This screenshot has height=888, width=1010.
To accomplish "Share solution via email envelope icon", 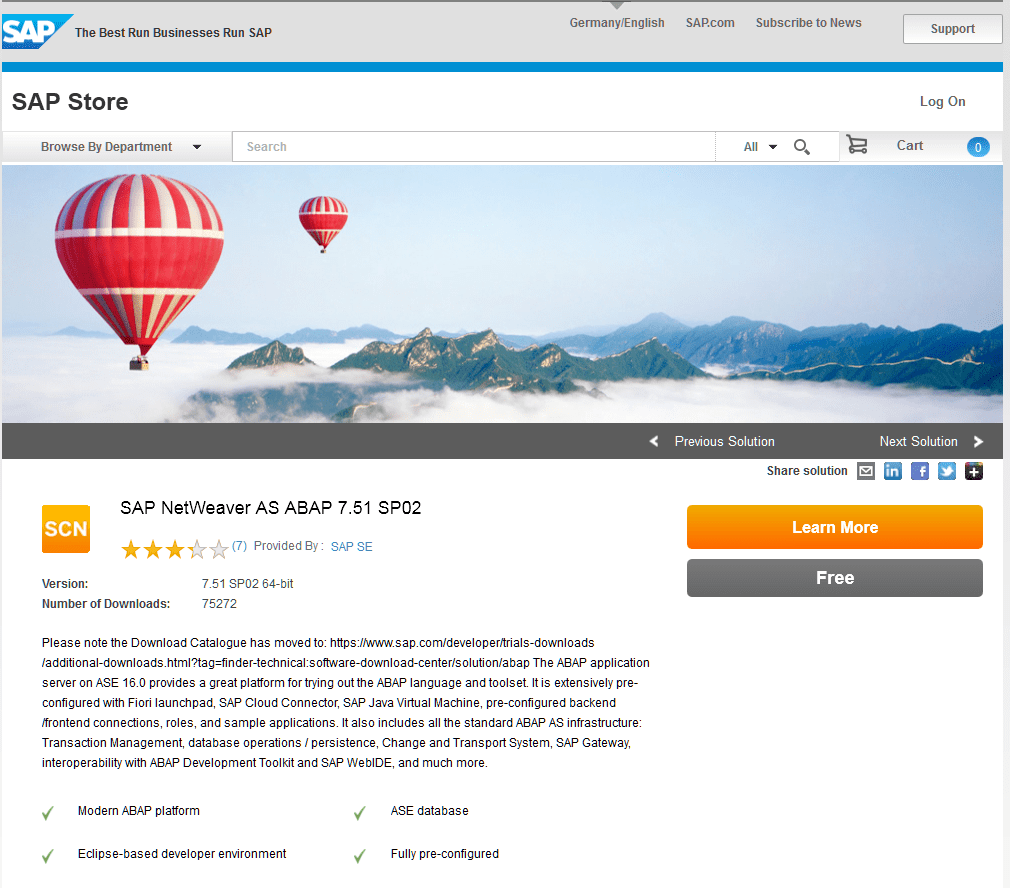I will point(866,471).
